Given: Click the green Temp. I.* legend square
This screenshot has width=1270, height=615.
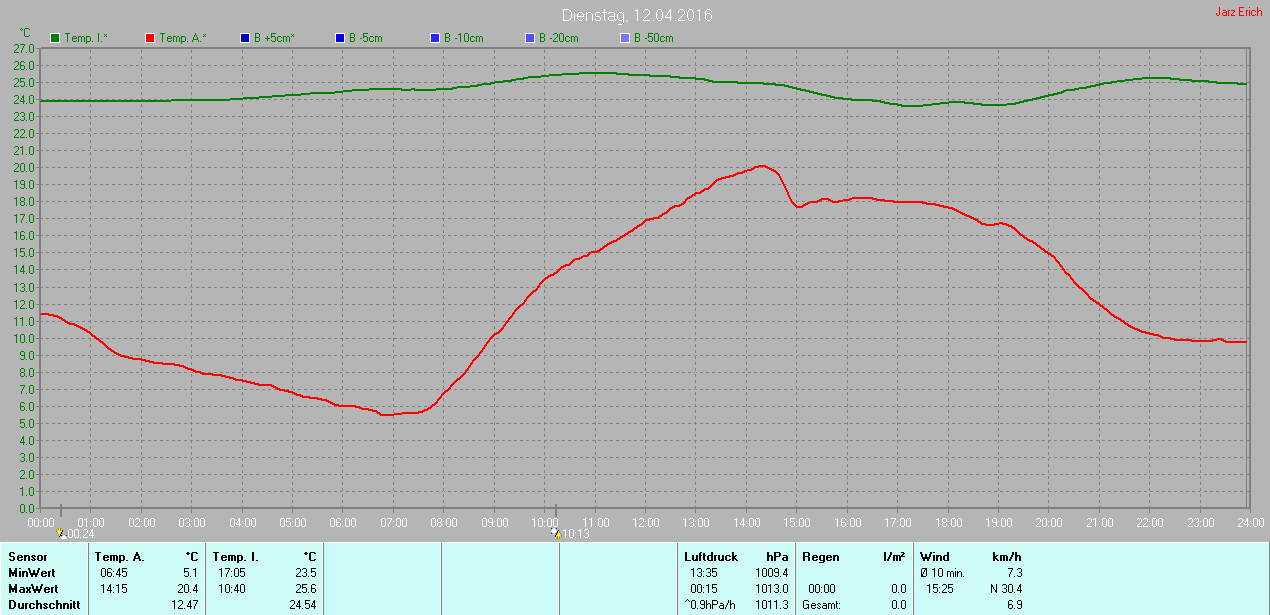Looking at the screenshot, I should (56, 38).
